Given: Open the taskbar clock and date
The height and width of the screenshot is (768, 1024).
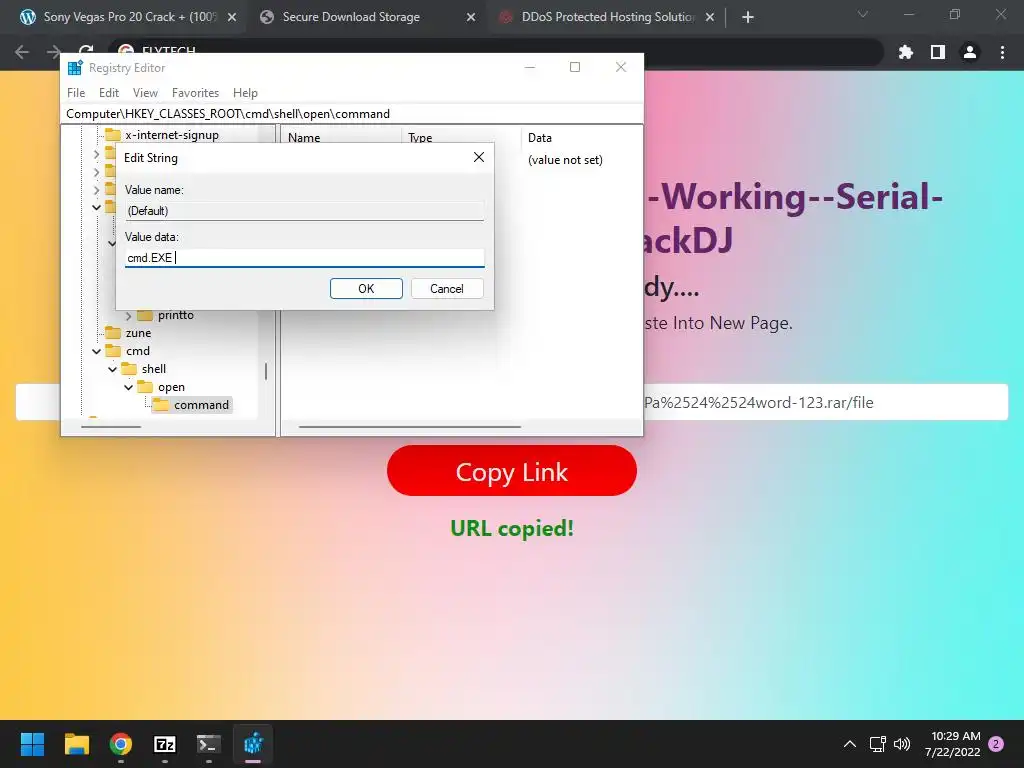Looking at the screenshot, I should [x=953, y=744].
